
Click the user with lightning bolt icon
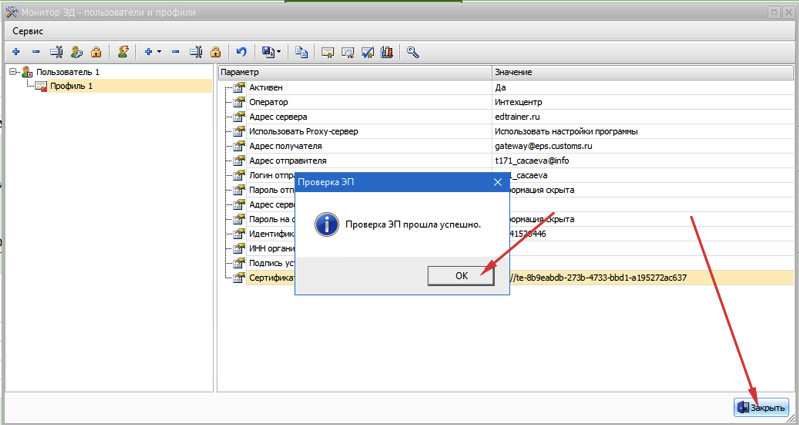pyautogui.click(x=123, y=52)
